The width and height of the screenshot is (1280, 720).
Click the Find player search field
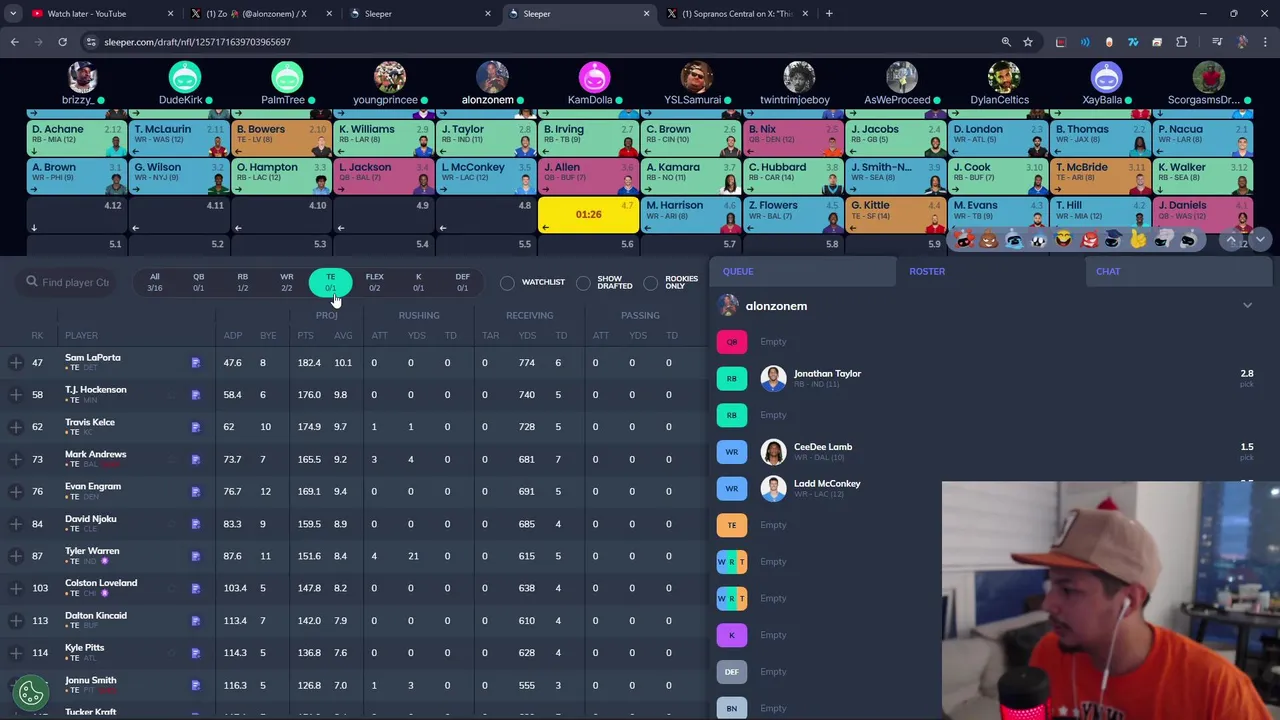[68, 282]
